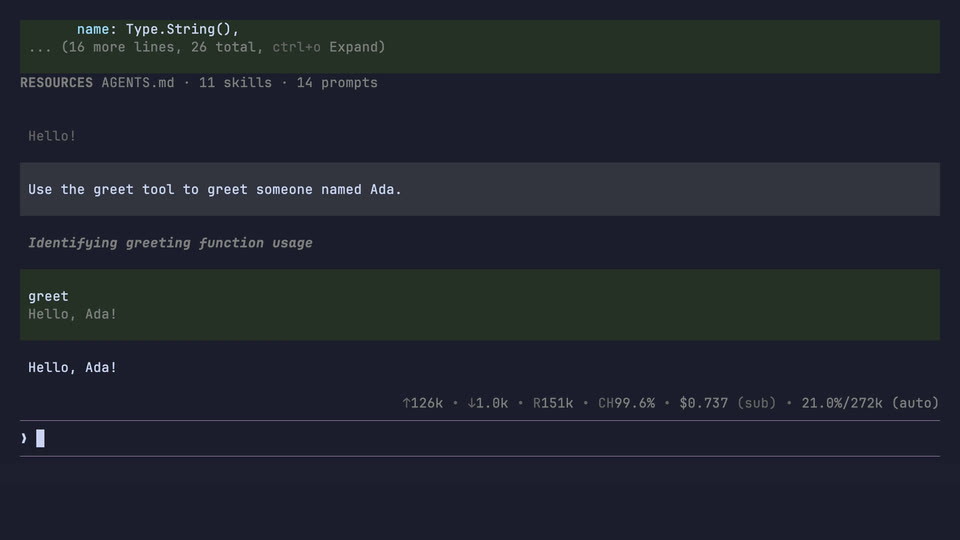Click the '↑126k' input tokens stat
Screen dimensions: 960x540
(x=422, y=403)
